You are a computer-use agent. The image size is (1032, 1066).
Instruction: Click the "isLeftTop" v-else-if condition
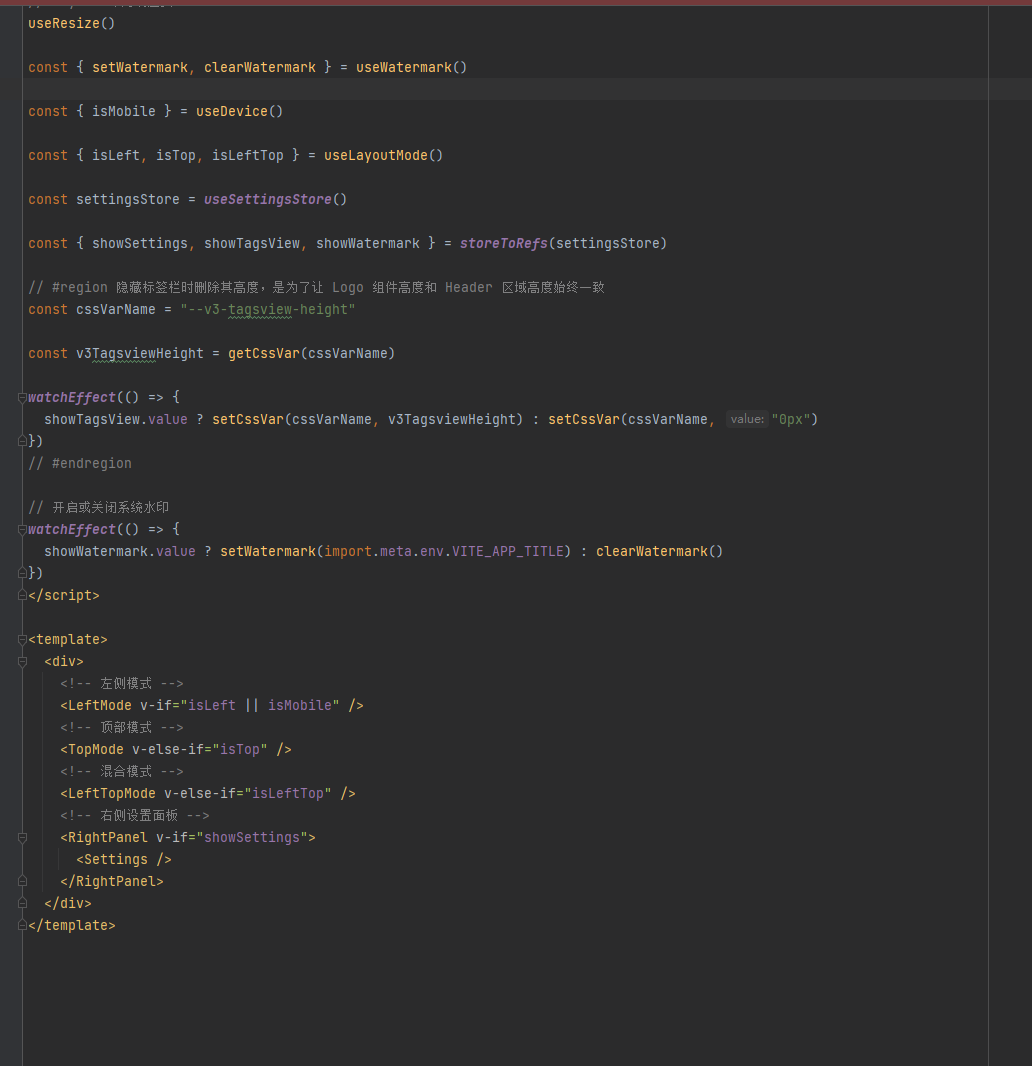[x=288, y=793]
